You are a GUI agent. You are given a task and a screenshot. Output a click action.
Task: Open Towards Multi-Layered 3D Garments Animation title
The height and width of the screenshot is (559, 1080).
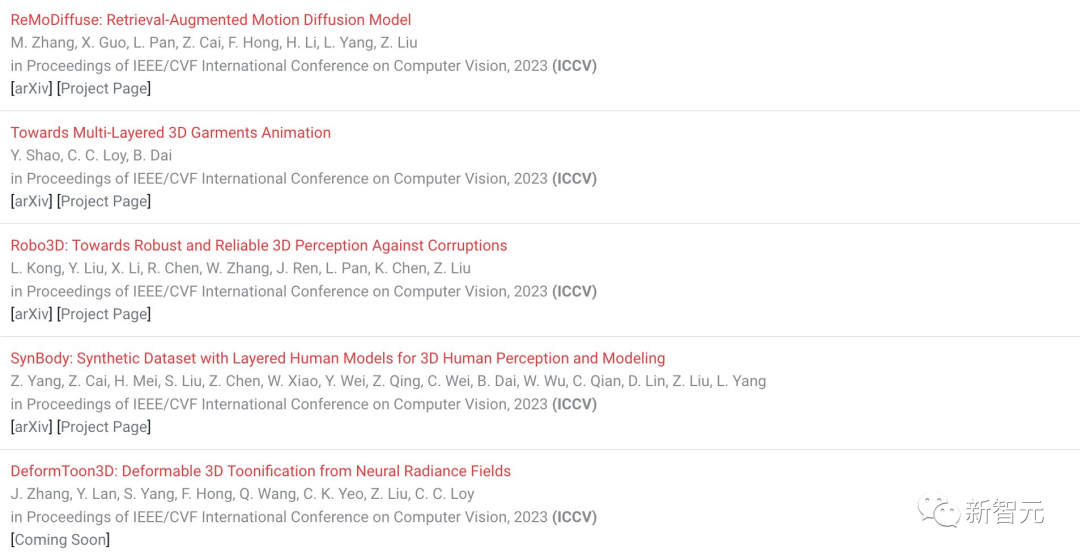coord(171,133)
